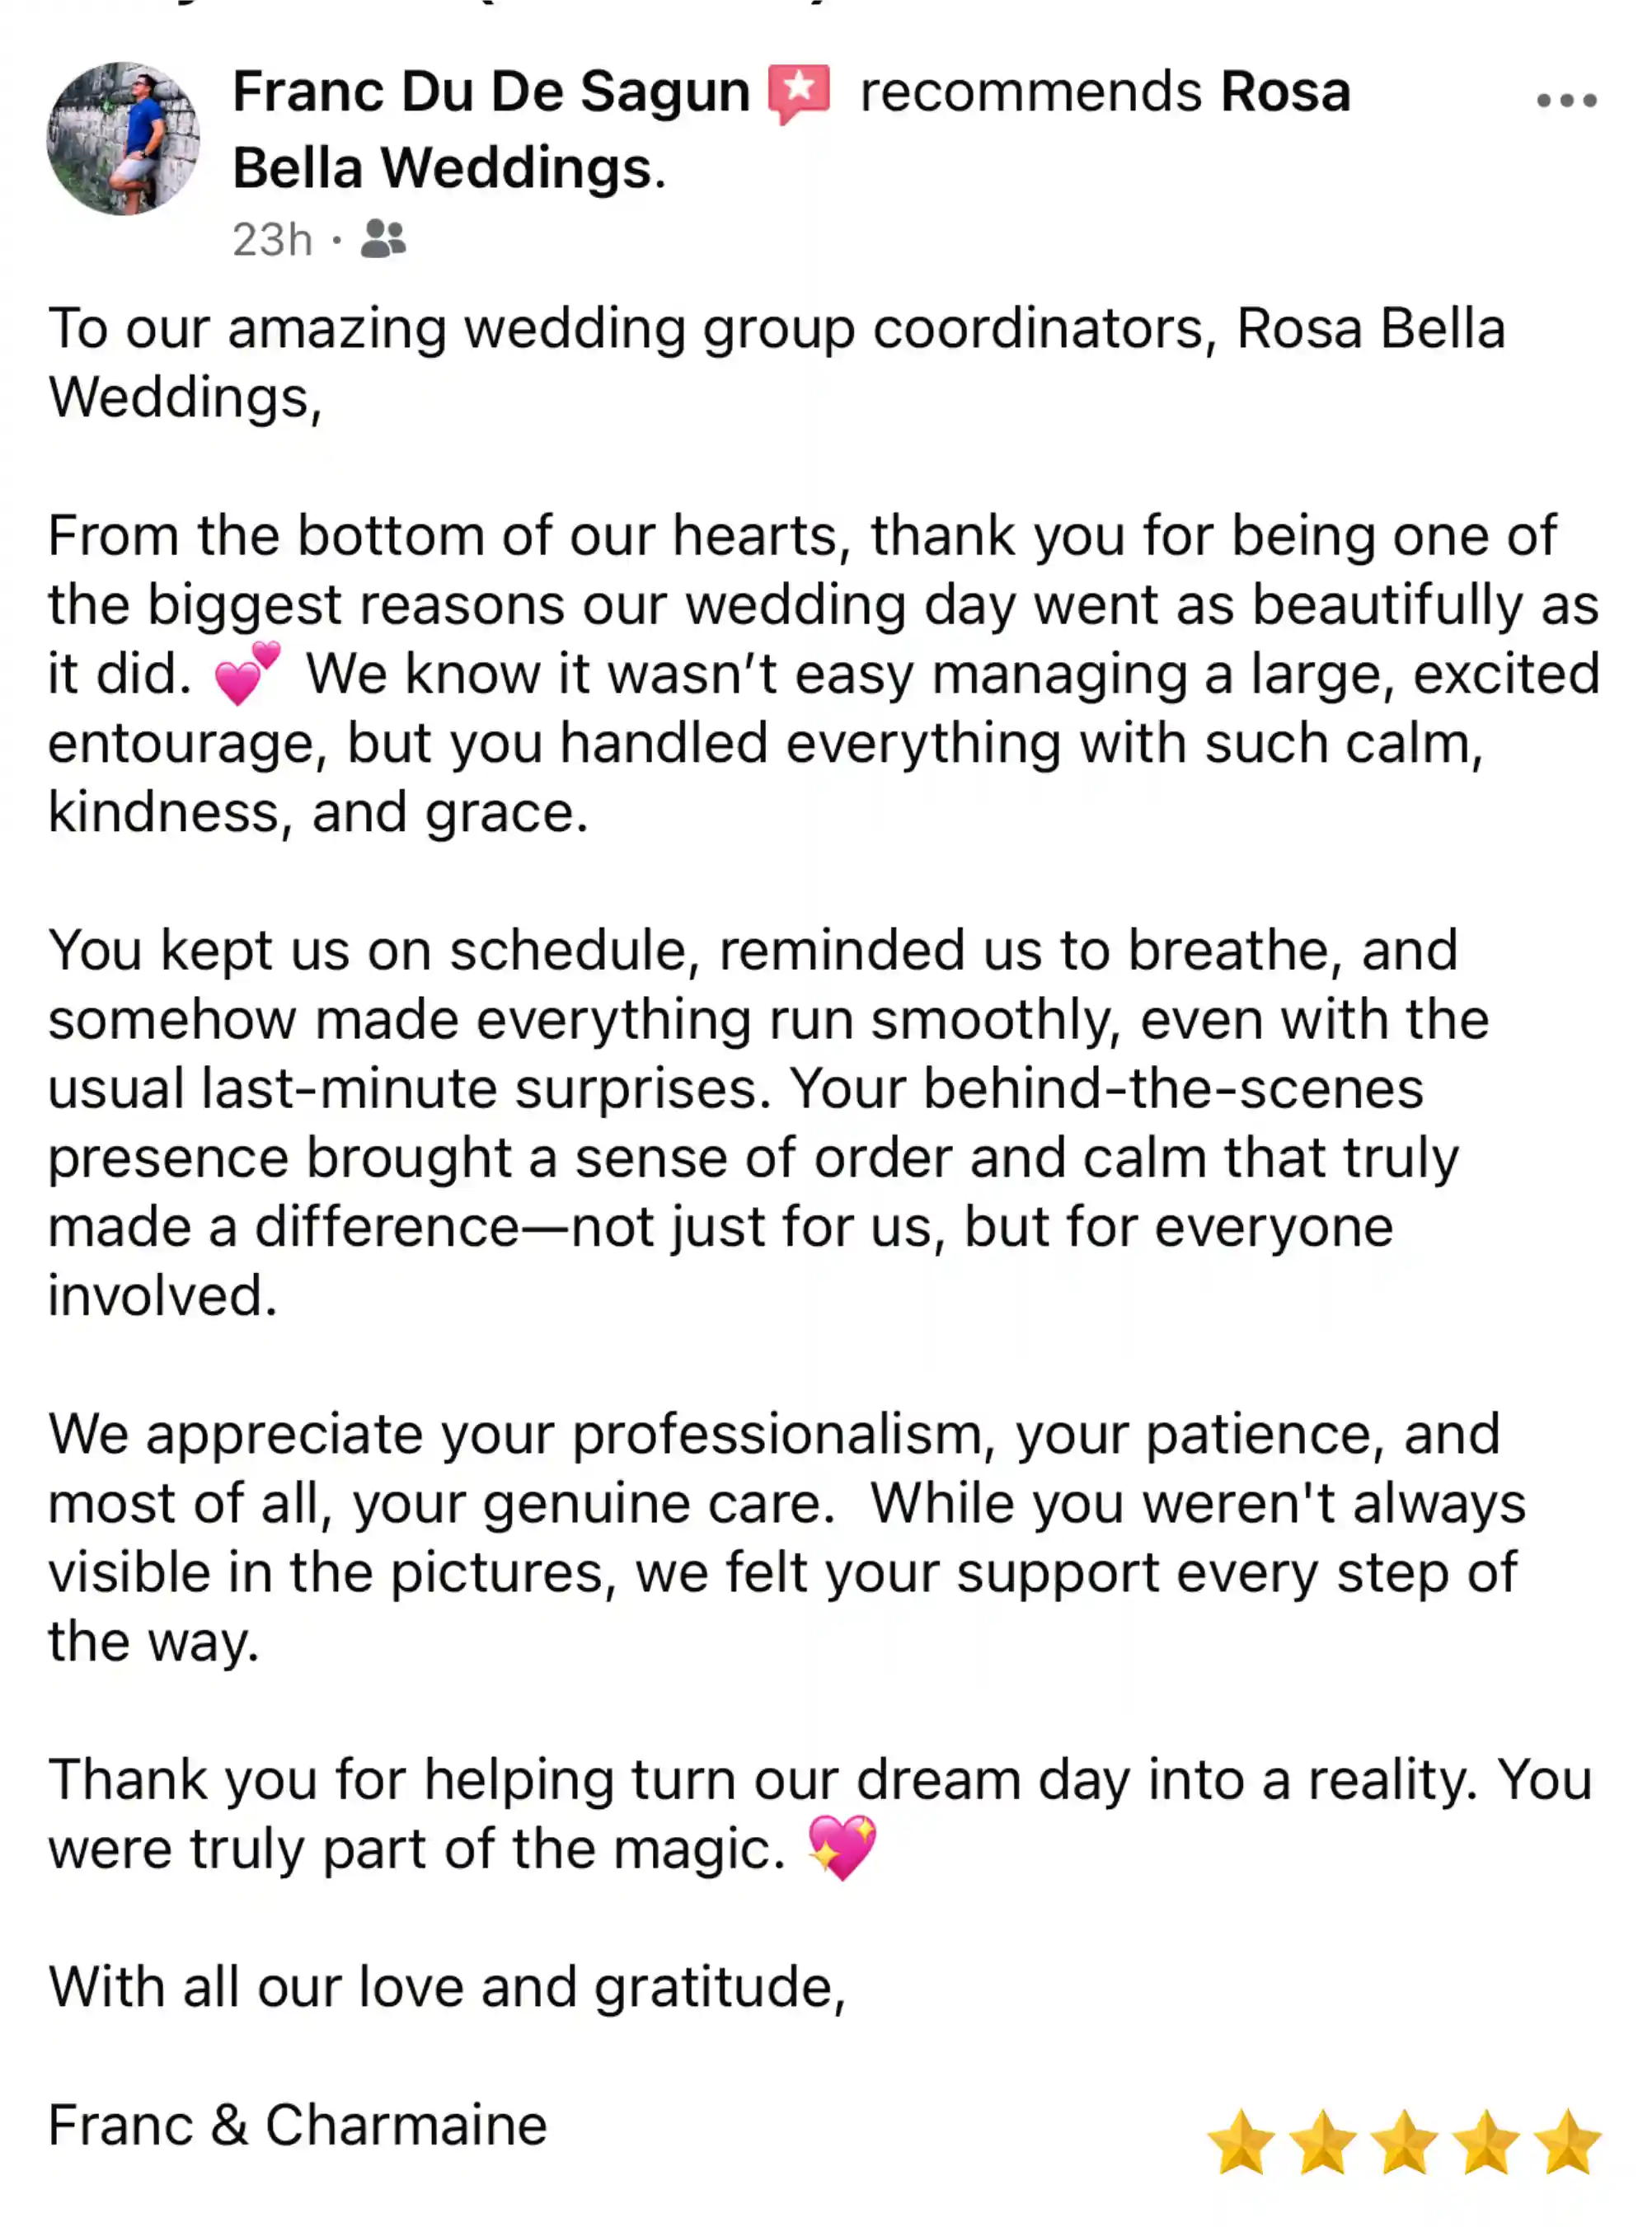This screenshot has height=2227, width=1652.
Task: Click the fourth gold star
Action: pyautogui.click(x=1485, y=2141)
